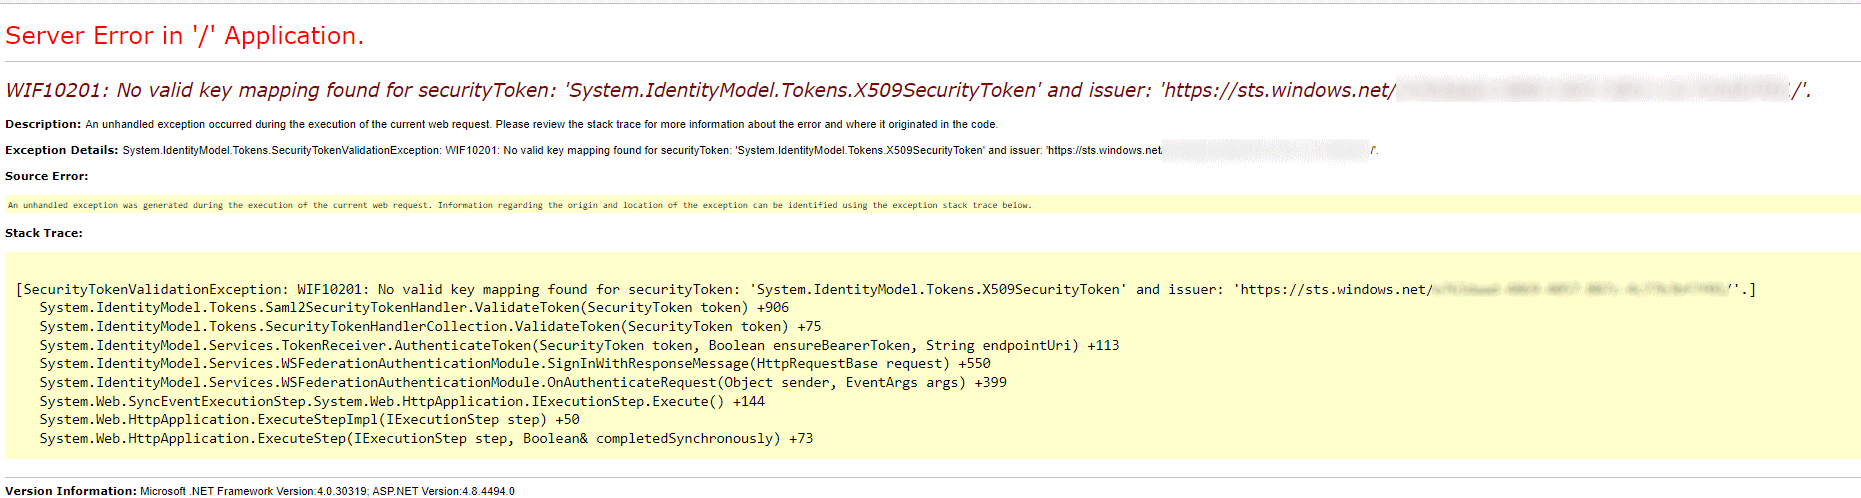The width and height of the screenshot is (1861, 498).
Task: Select the Saml2SecurityTokenHandler.ValidateToken +906 line
Action: pyautogui.click(x=414, y=308)
